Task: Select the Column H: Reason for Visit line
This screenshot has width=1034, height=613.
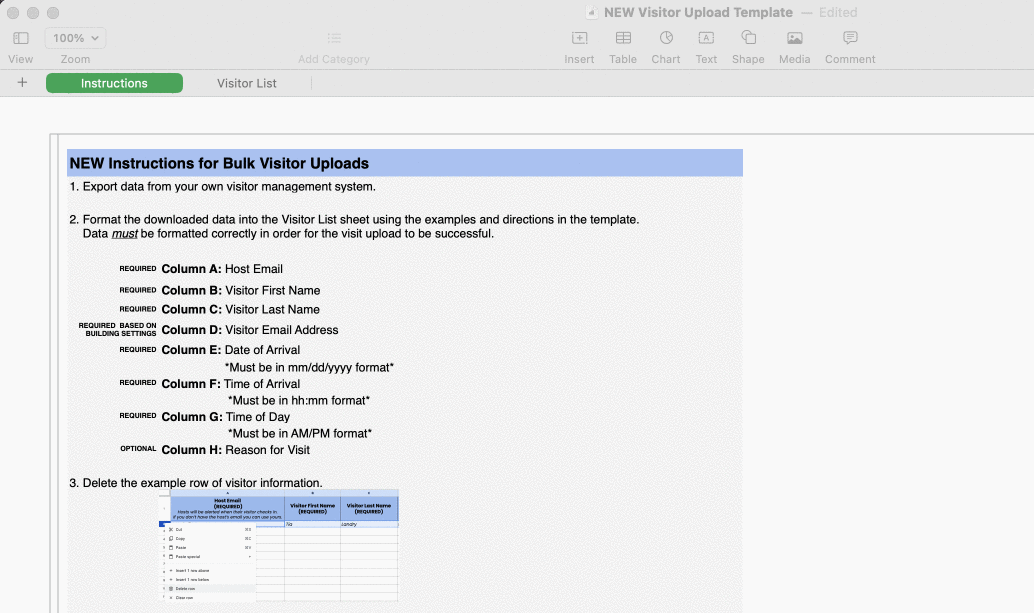Action: pos(235,450)
